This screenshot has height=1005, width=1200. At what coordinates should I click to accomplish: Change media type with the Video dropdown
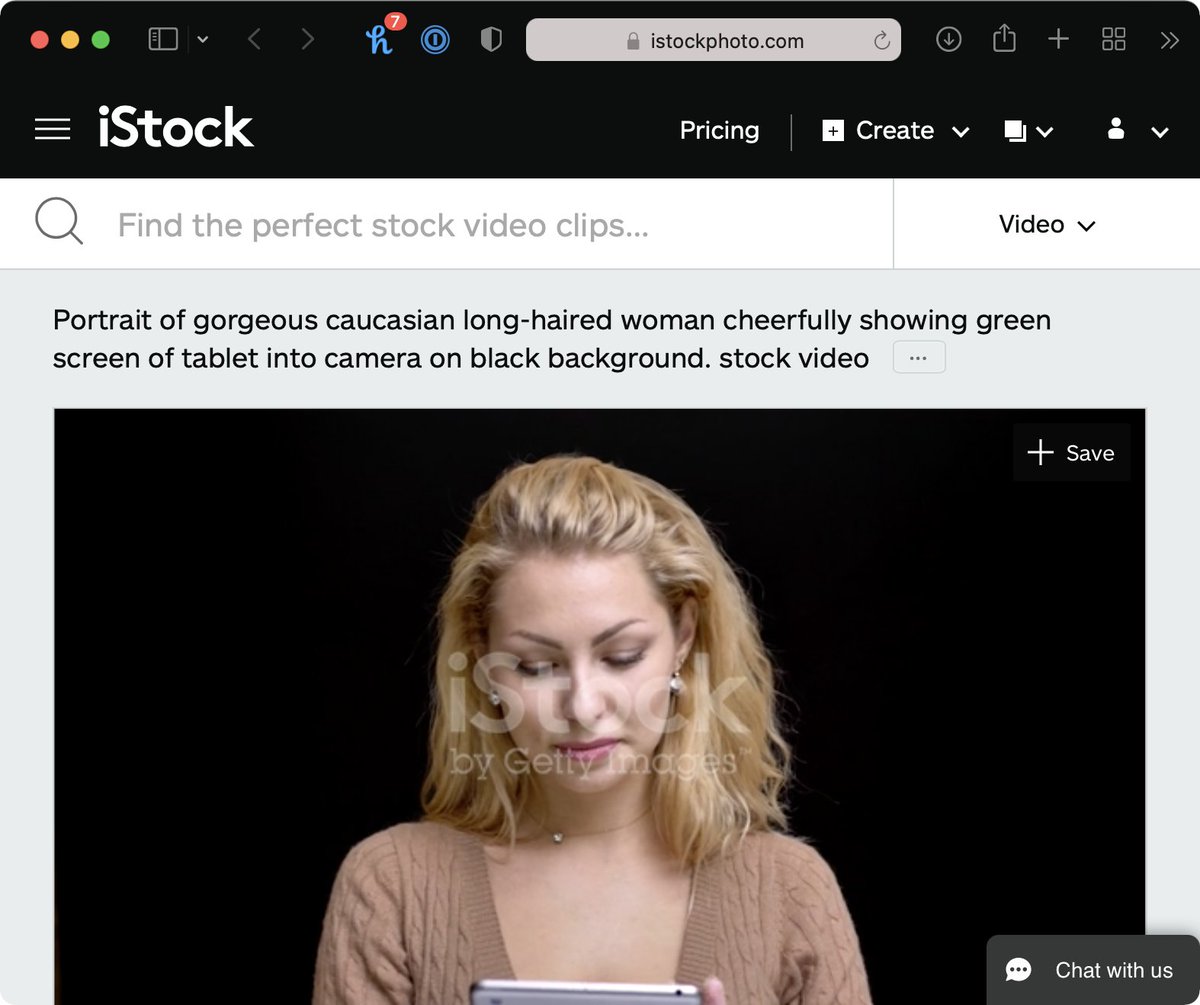pyautogui.click(x=1047, y=225)
